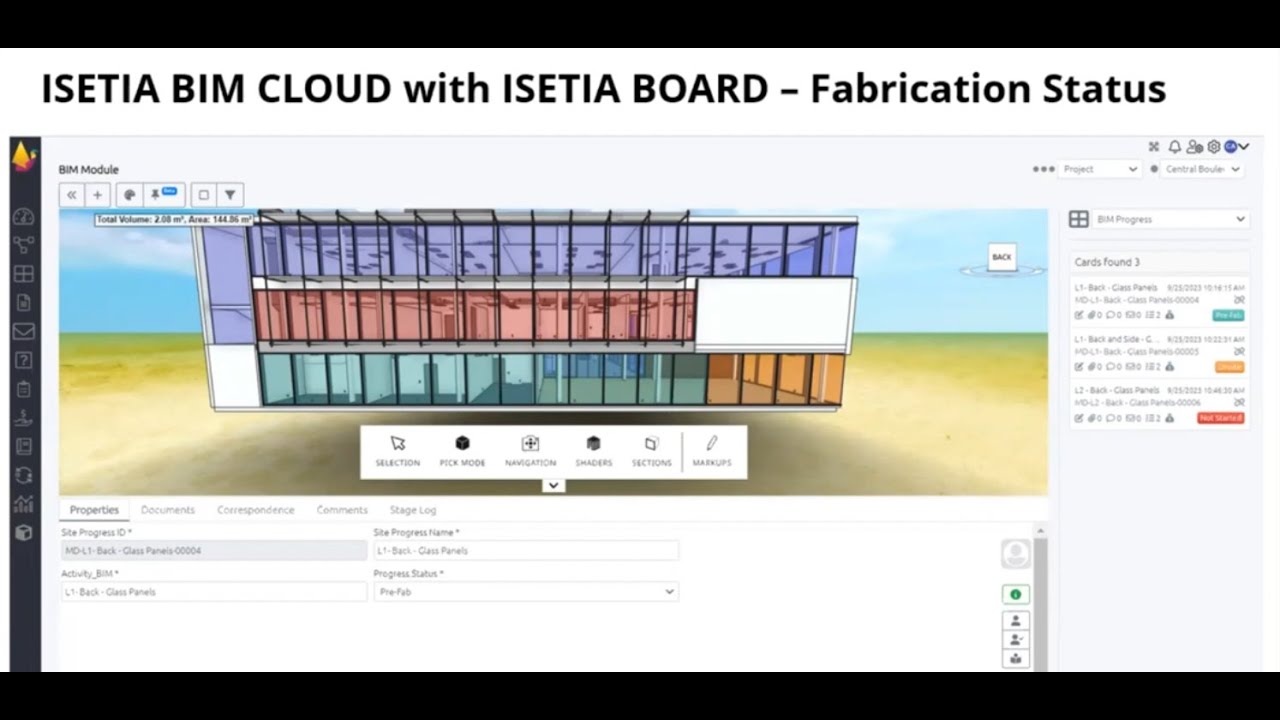The image size is (1280, 720).
Task: Open the L1- Back and Side card
Action: [x=1159, y=353]
